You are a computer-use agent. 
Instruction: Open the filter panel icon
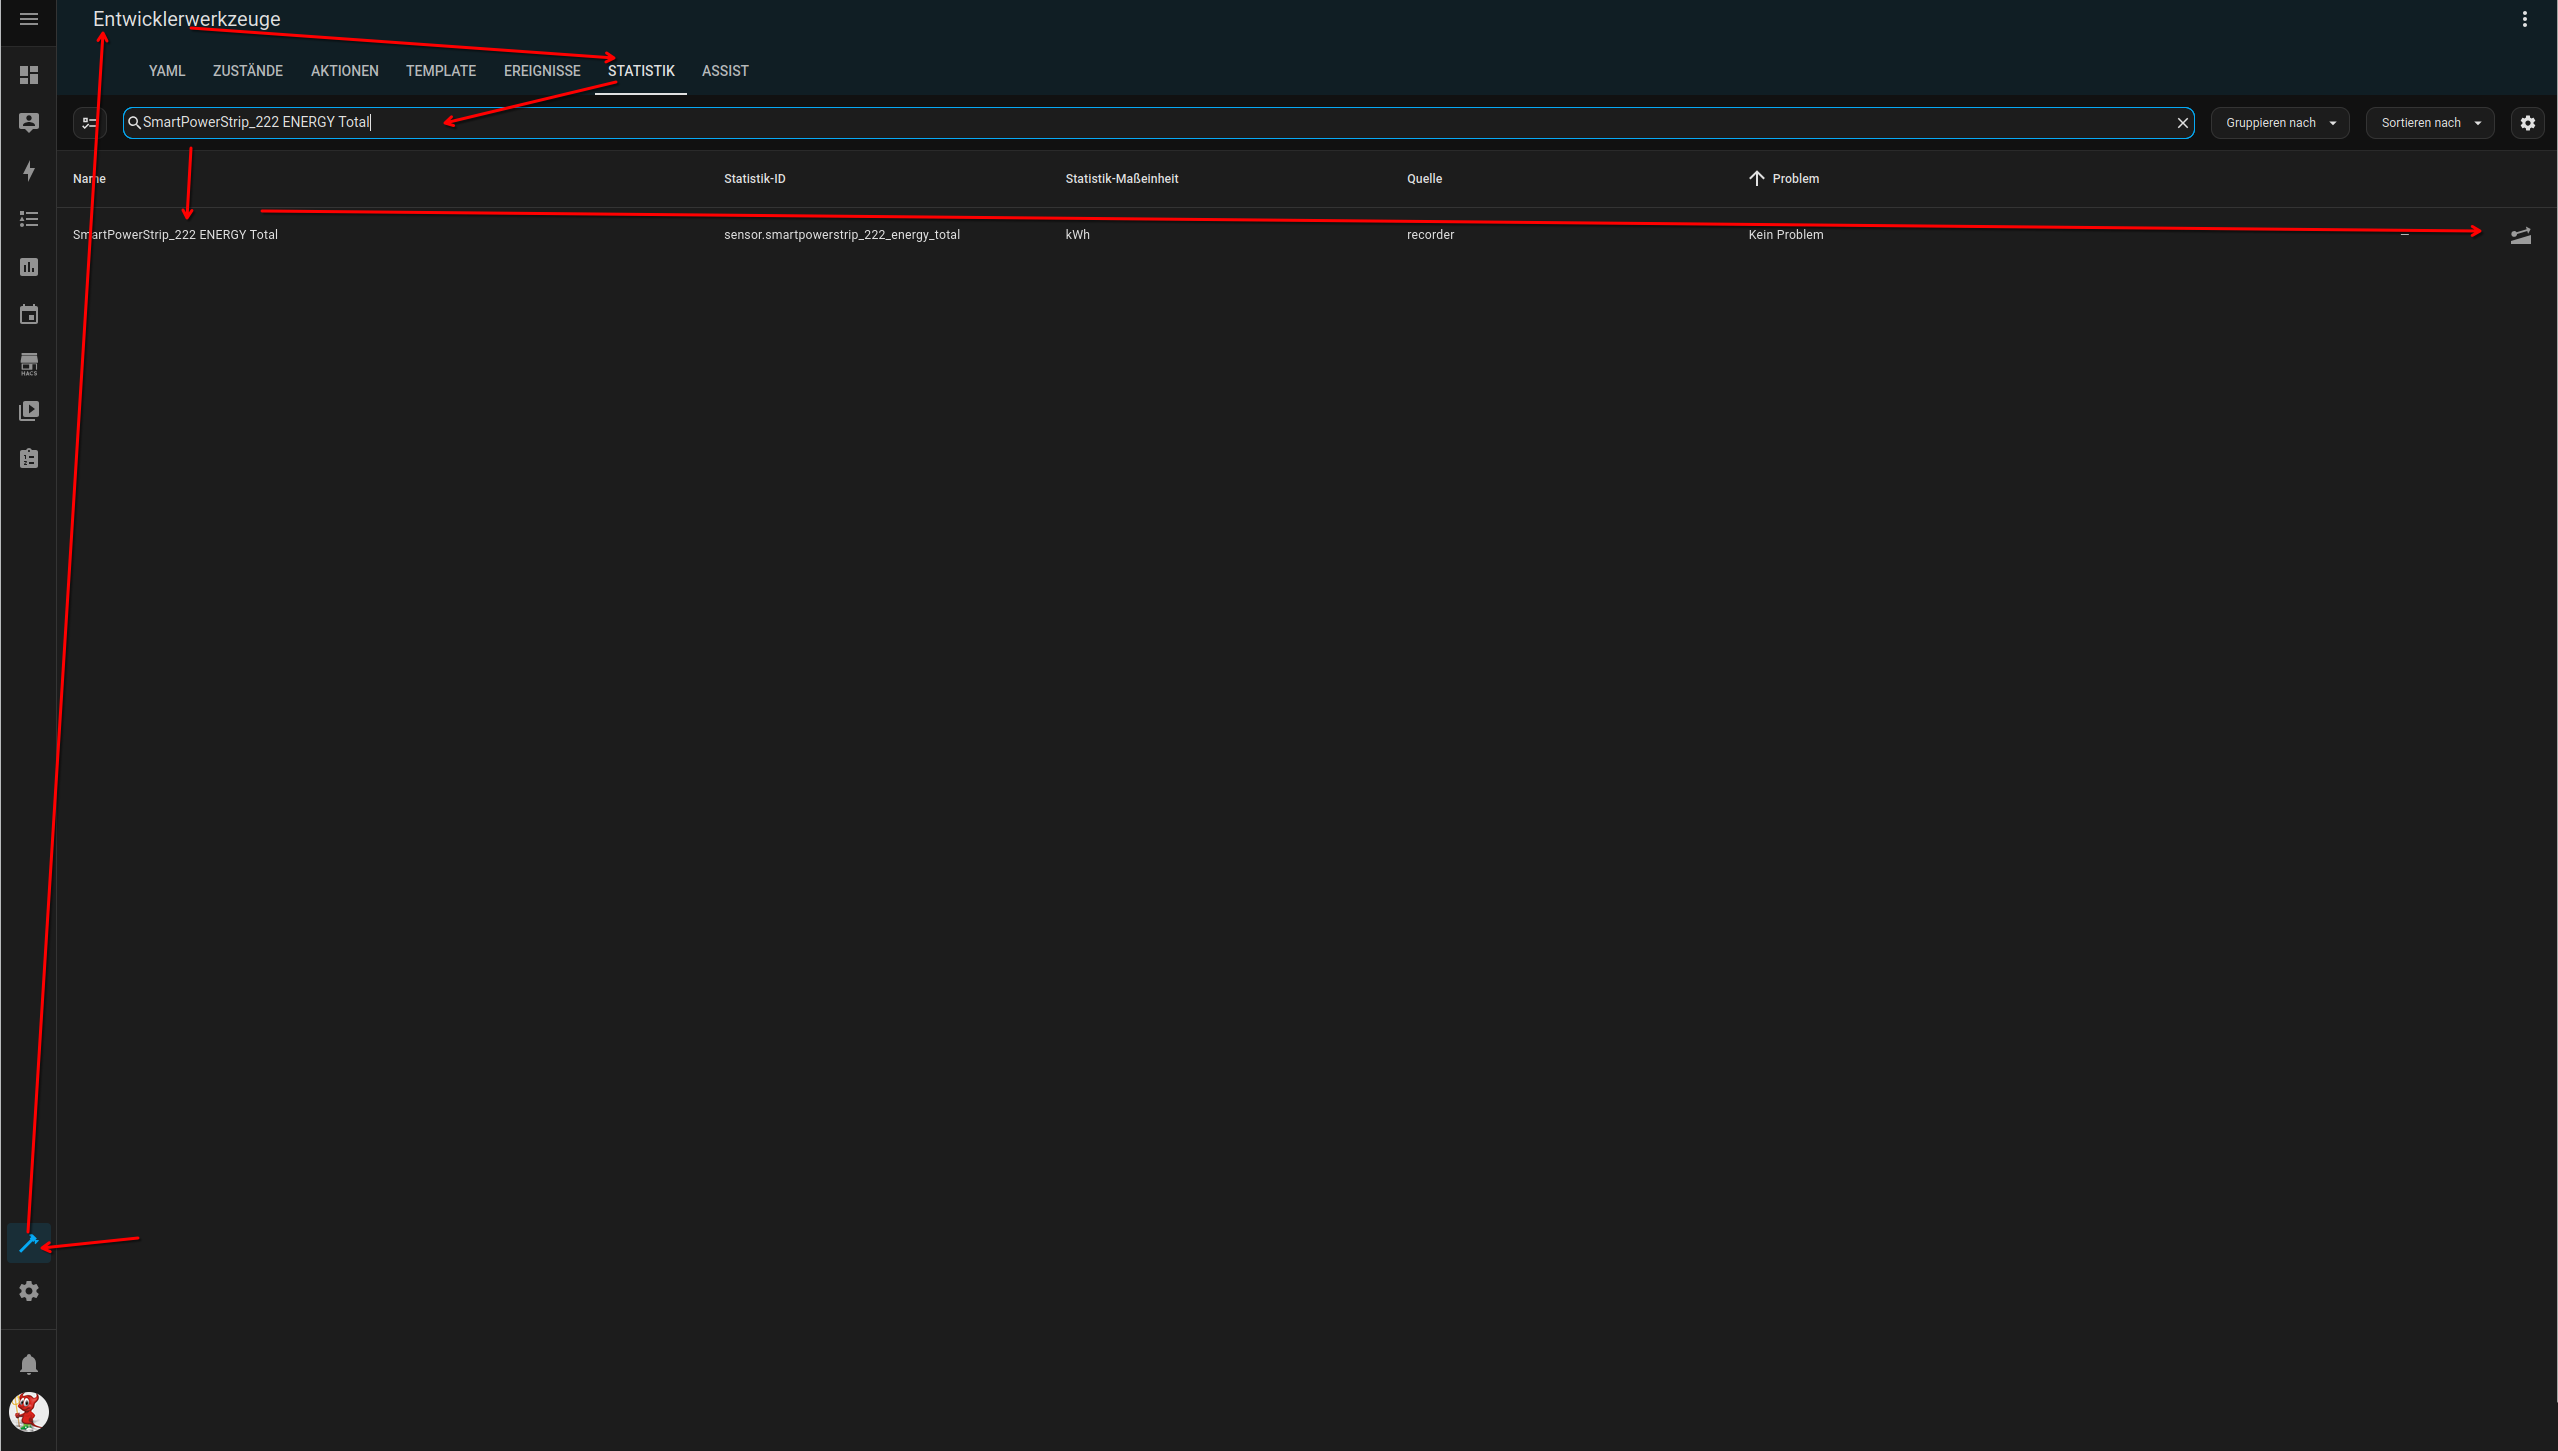(x=90, y=123)
